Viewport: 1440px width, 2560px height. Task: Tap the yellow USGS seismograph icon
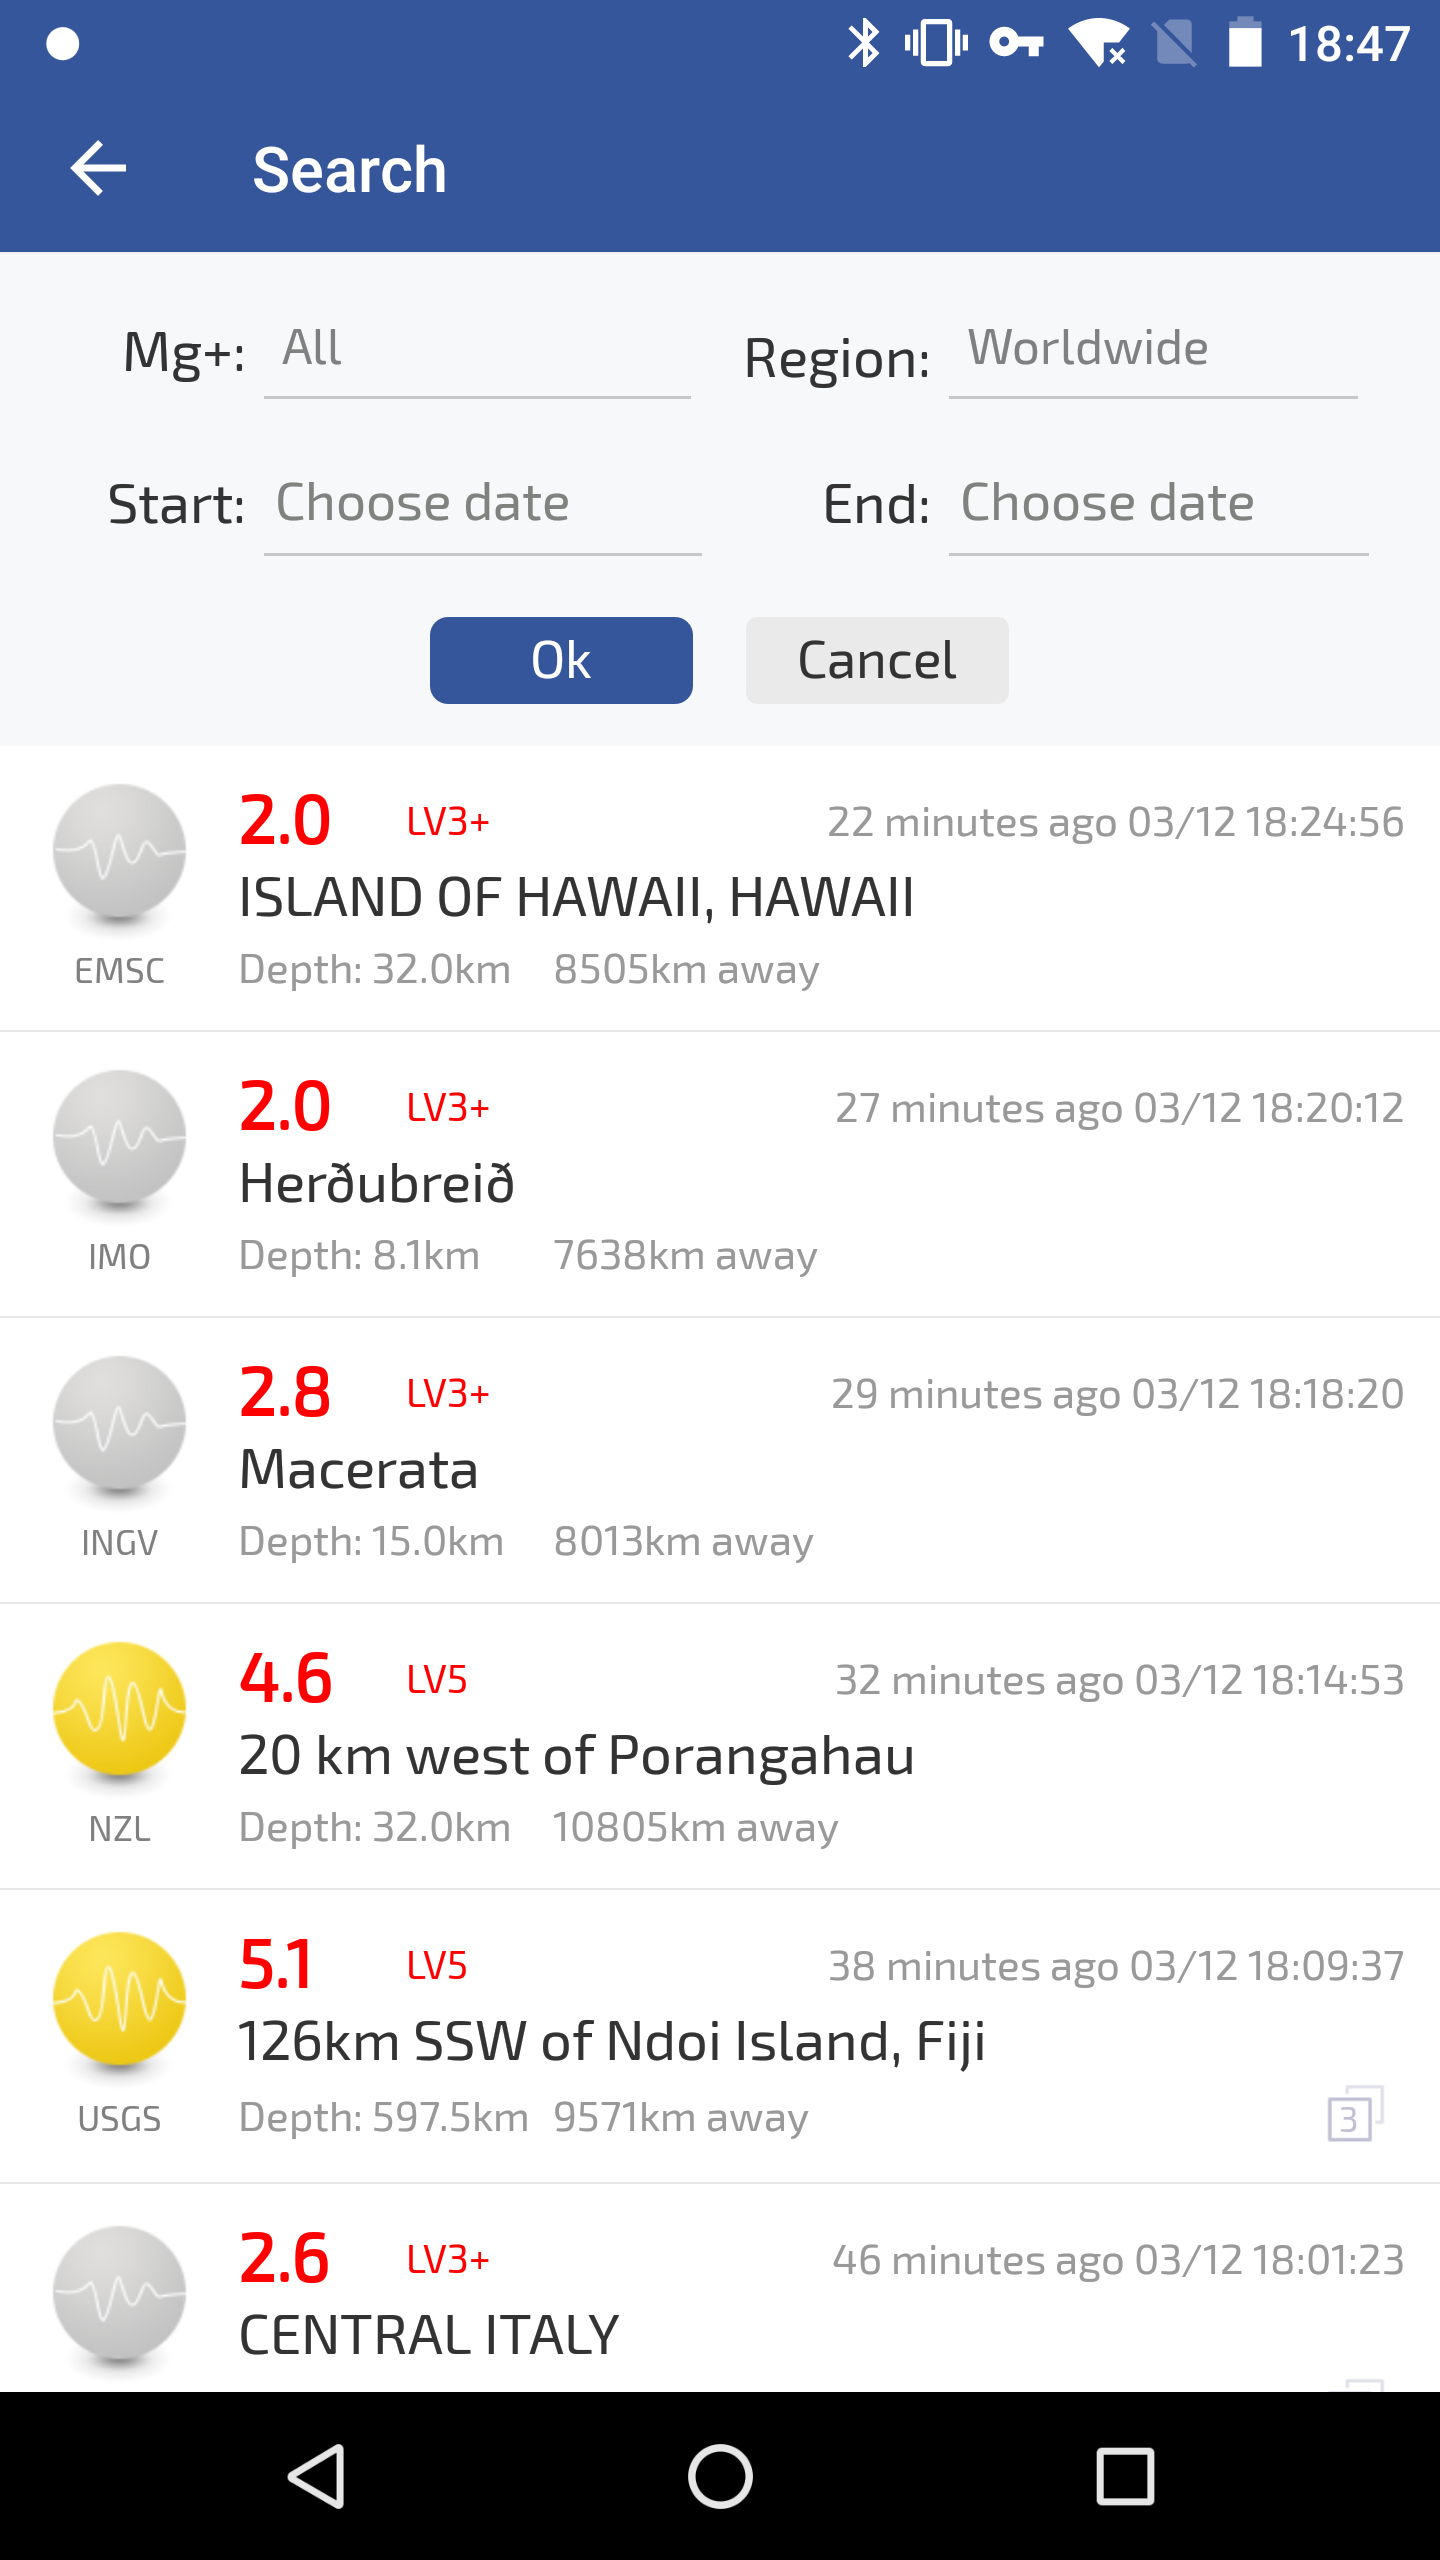(119, 1998)
